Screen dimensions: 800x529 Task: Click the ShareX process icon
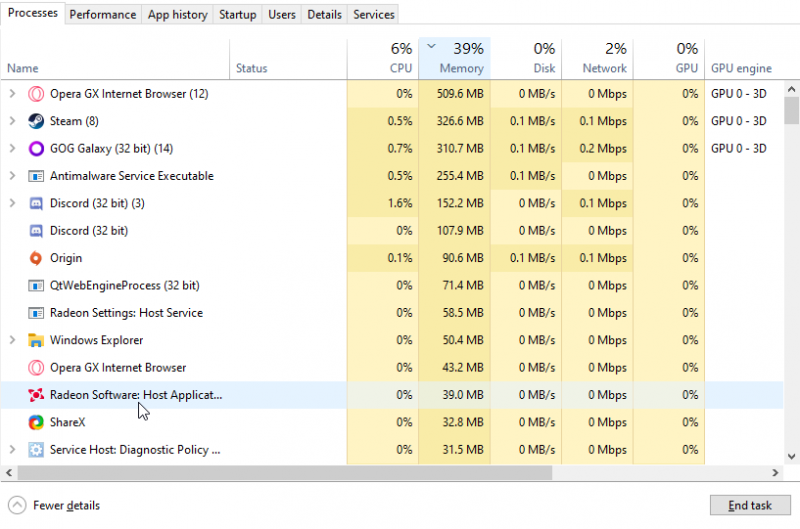[36, 422]
